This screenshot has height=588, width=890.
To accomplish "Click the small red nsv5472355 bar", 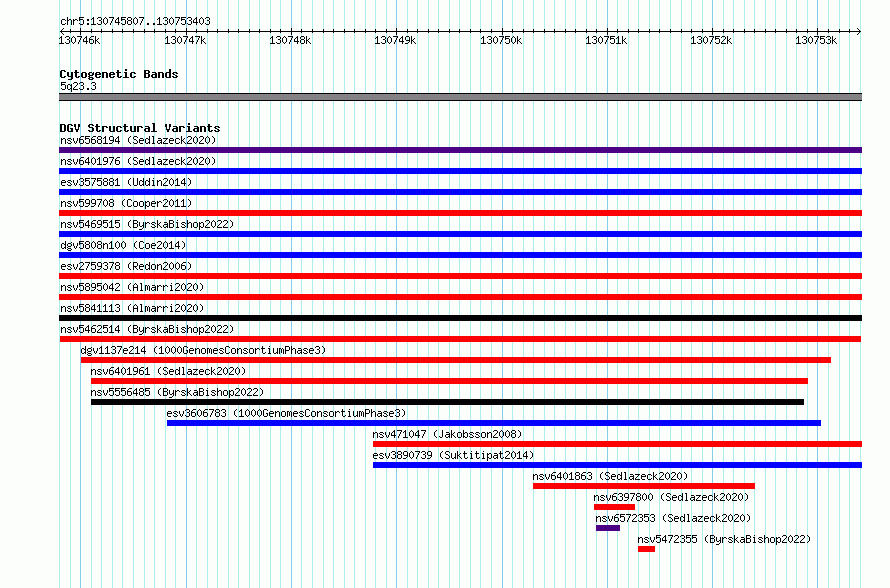I will (646, 549).
